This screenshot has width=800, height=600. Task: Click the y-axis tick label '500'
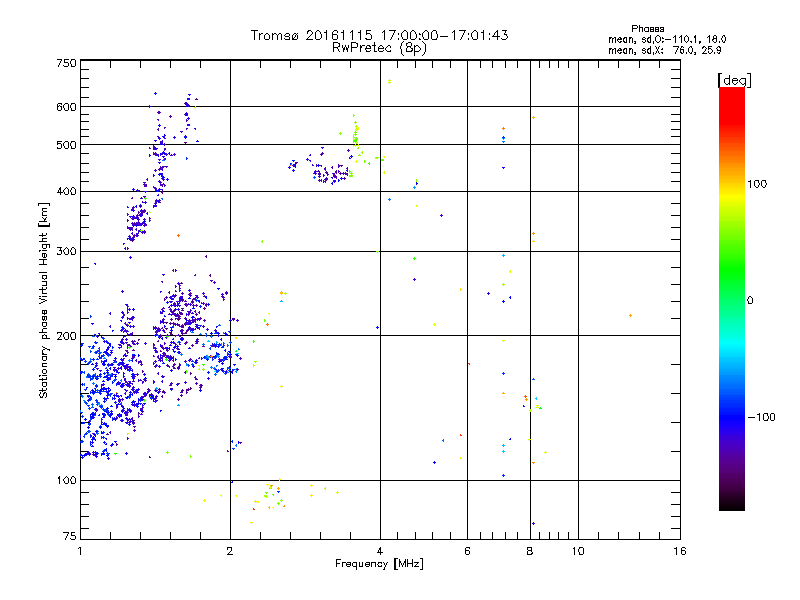click(x=66, y=145)
